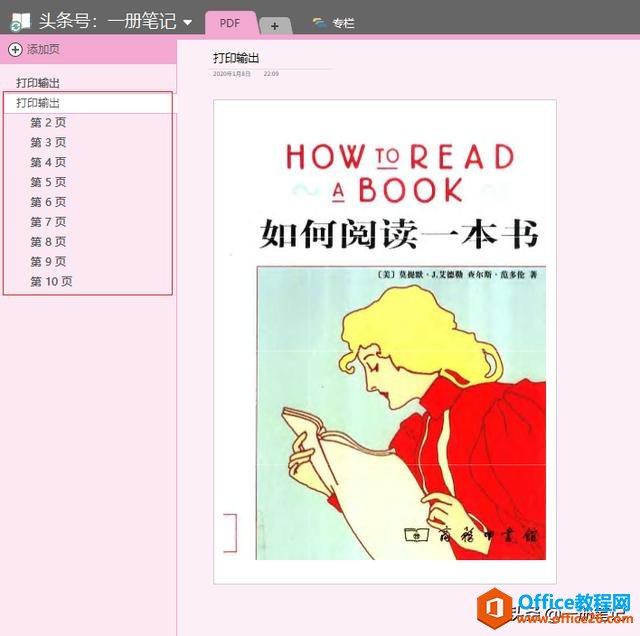This screenshot has width=640, height=636.
Task: Click the 22:09 page time stamp
Action: (x=271, y=74)
